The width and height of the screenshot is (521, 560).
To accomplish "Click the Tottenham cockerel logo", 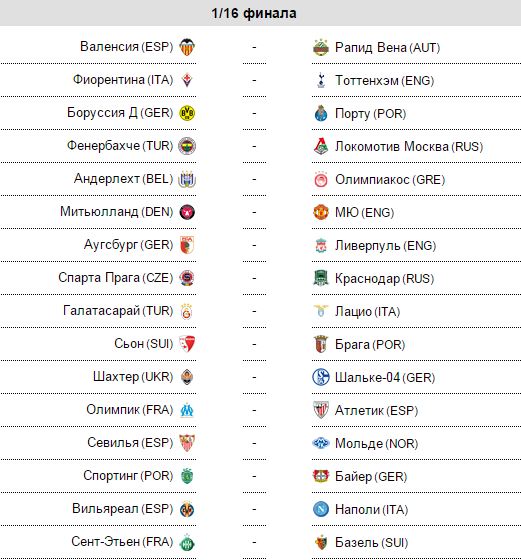I will pos(321,80).
